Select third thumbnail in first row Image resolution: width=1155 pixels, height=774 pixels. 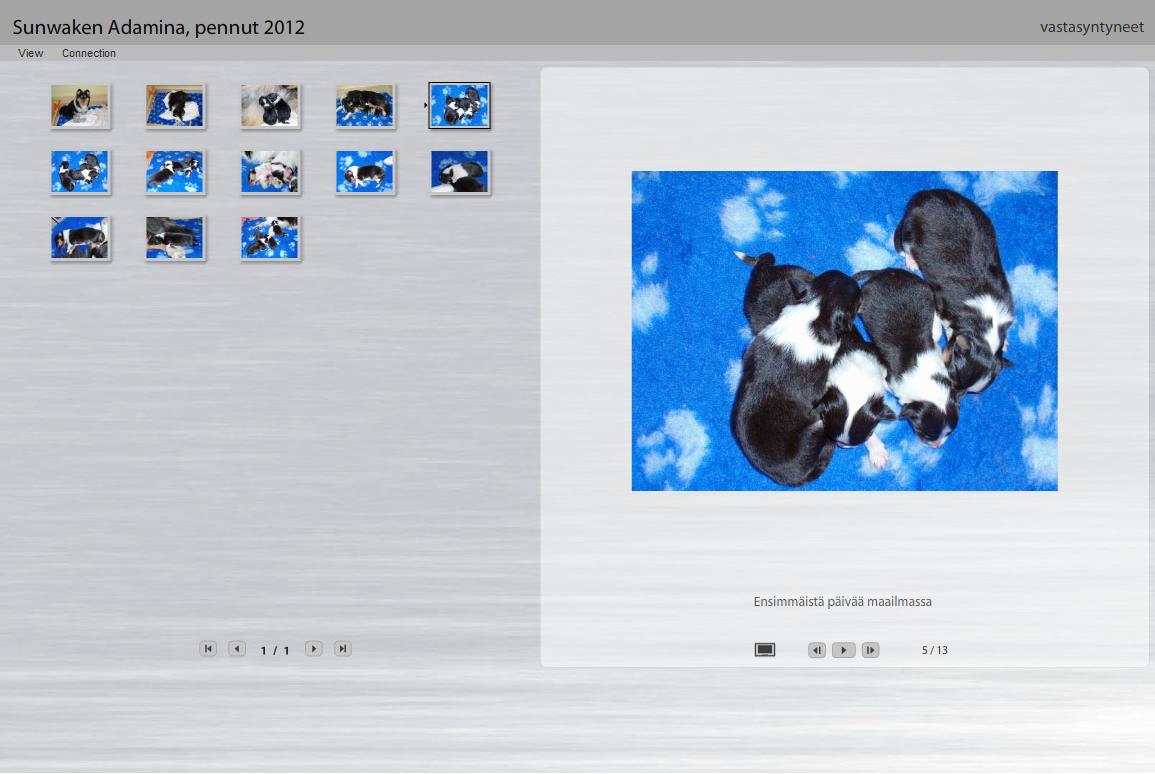(270, 105)
